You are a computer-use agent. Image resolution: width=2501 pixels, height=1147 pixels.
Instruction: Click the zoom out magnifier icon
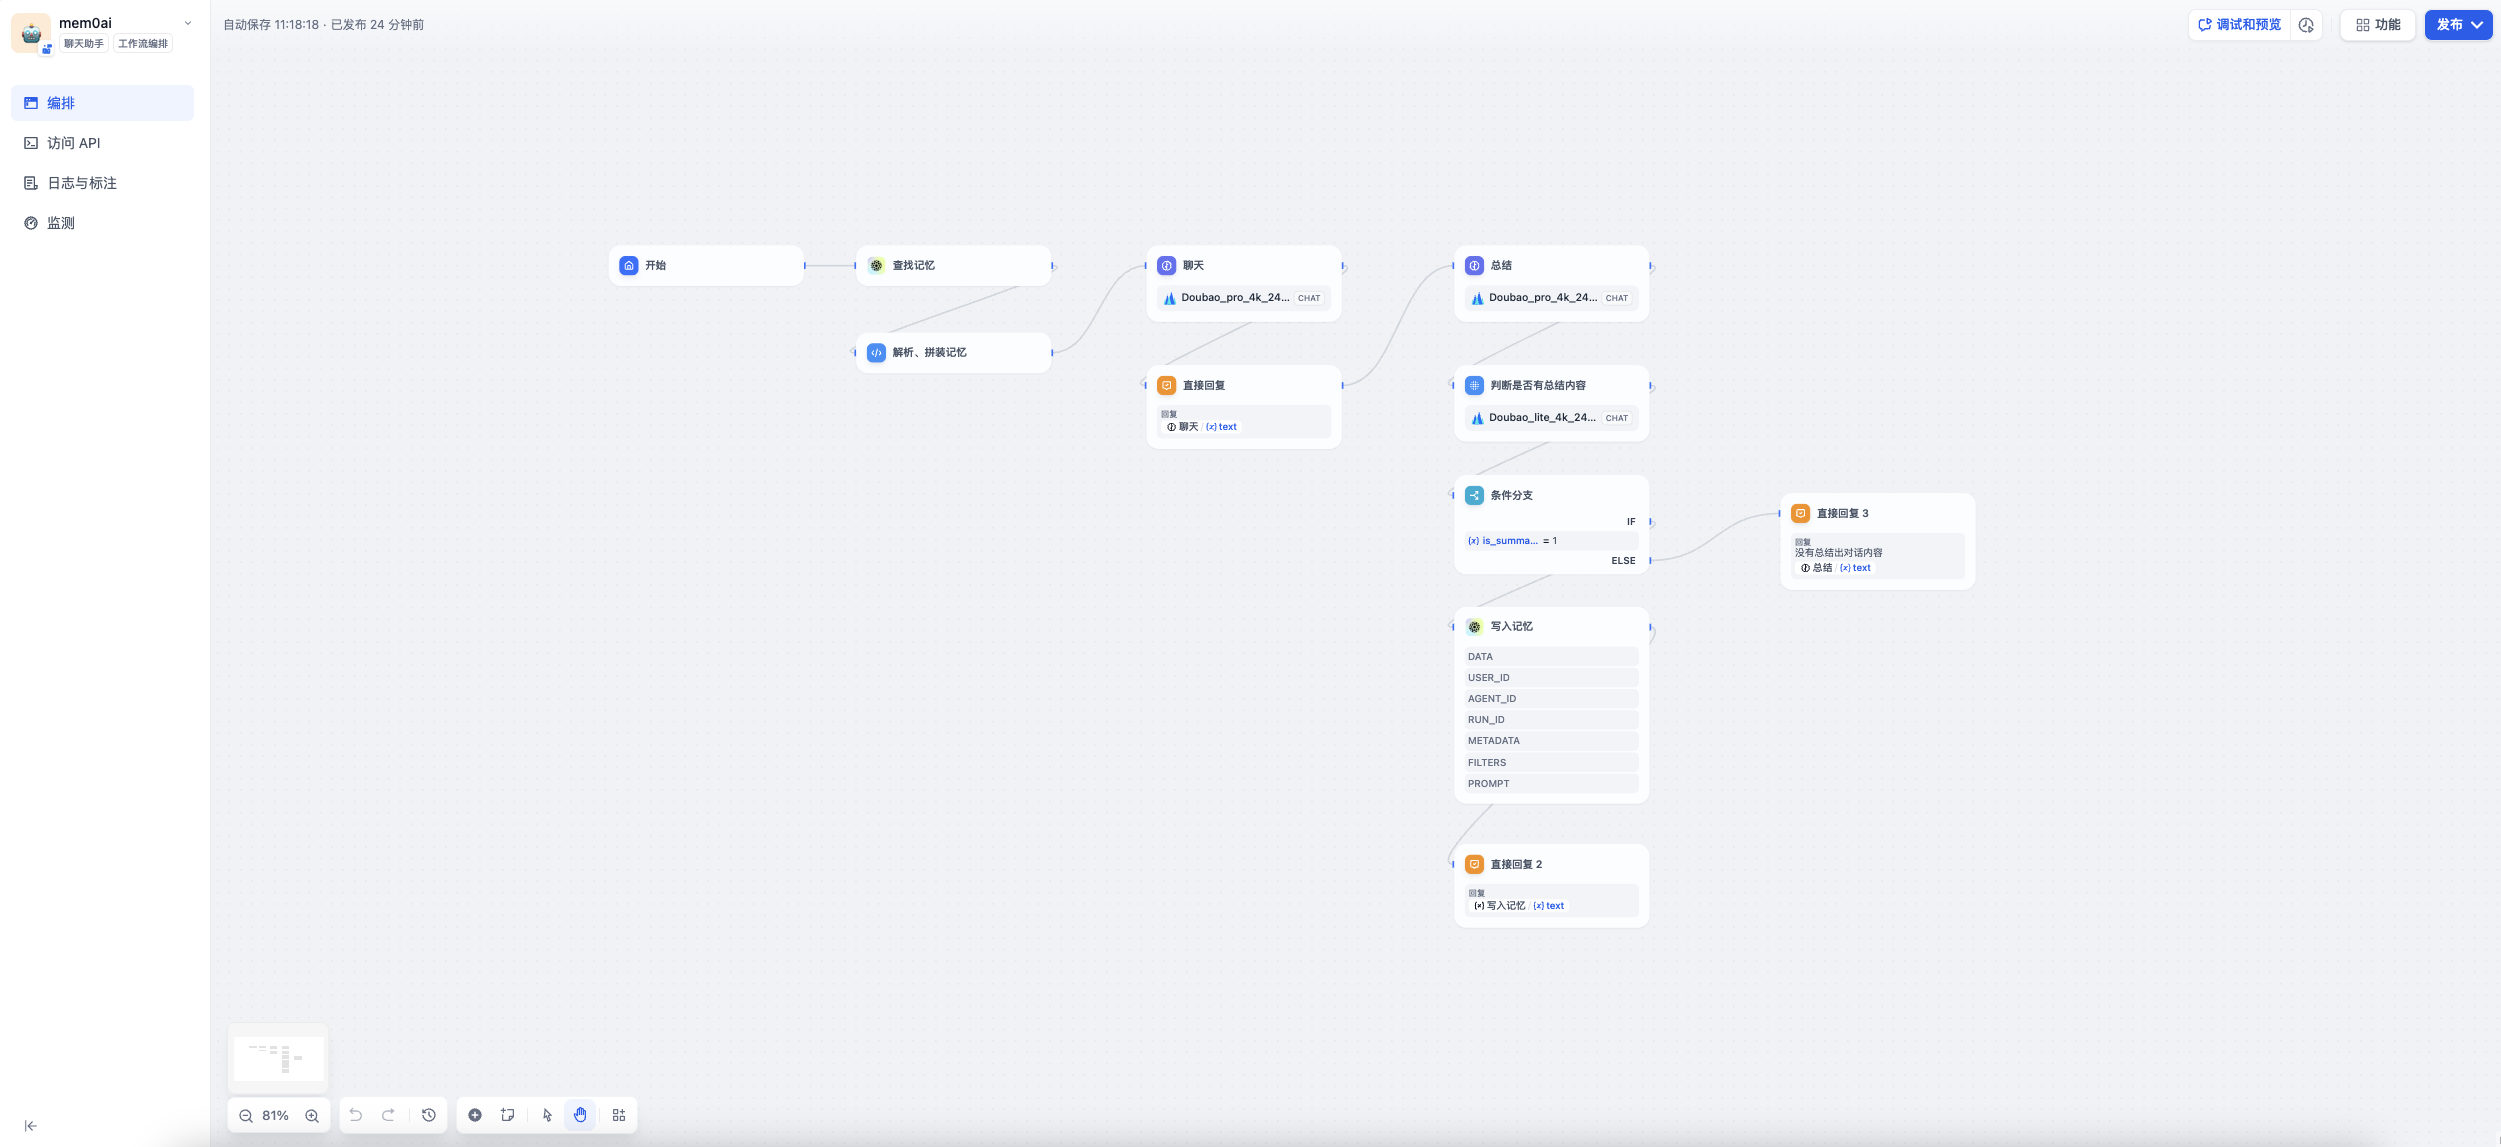pos(245,1116)
